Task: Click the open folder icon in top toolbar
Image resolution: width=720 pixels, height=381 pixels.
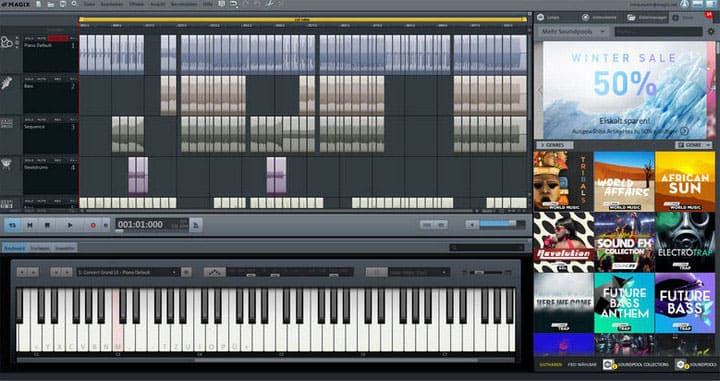Action: [x=51, y=4]
